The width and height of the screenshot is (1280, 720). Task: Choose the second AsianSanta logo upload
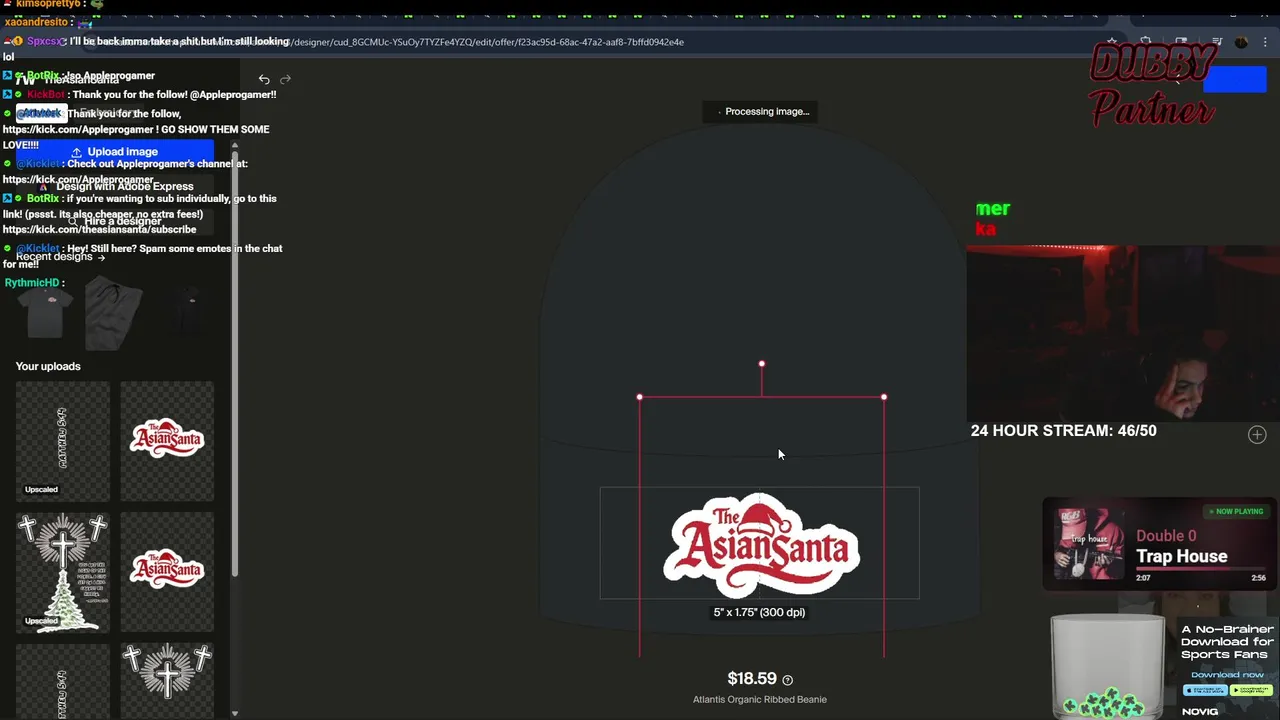tap(167, 571)
